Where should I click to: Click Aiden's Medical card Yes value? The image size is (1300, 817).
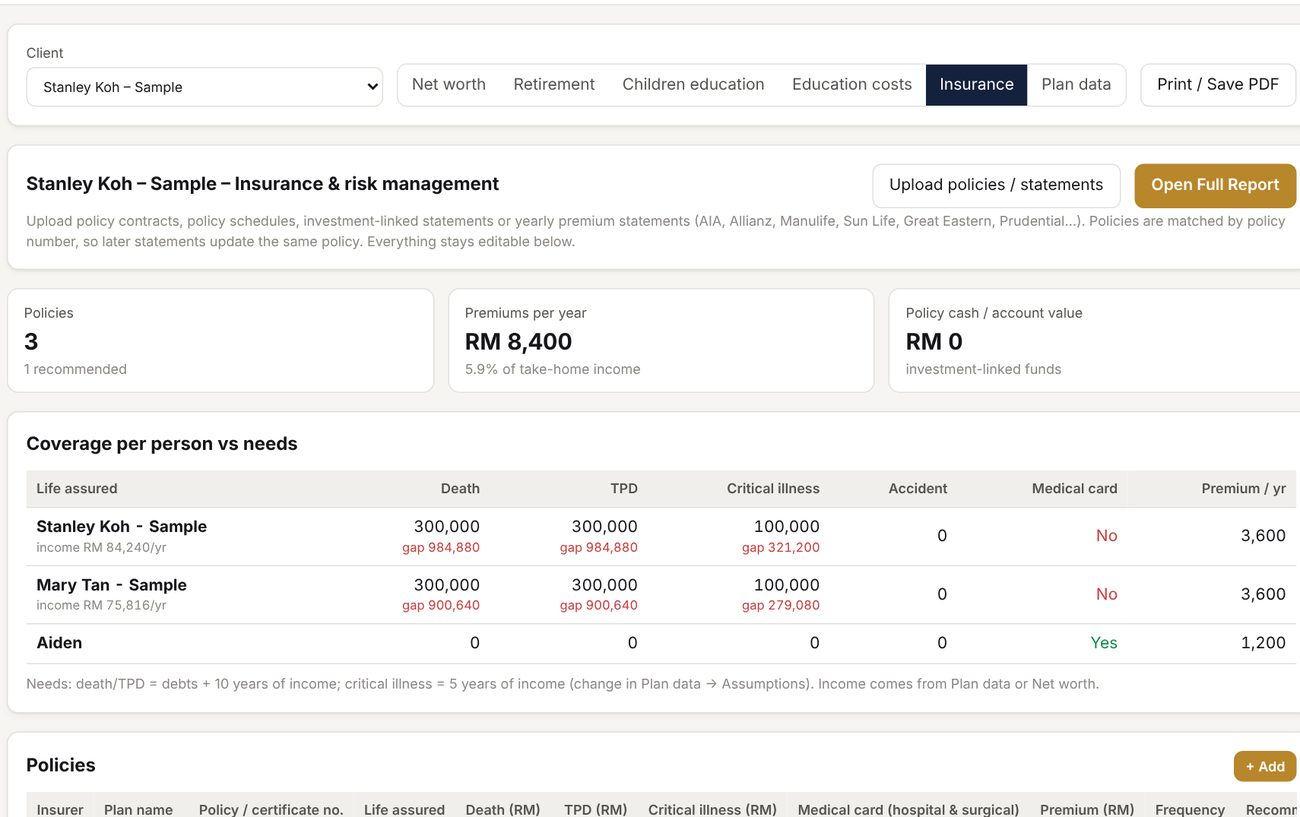[1104, 643]
